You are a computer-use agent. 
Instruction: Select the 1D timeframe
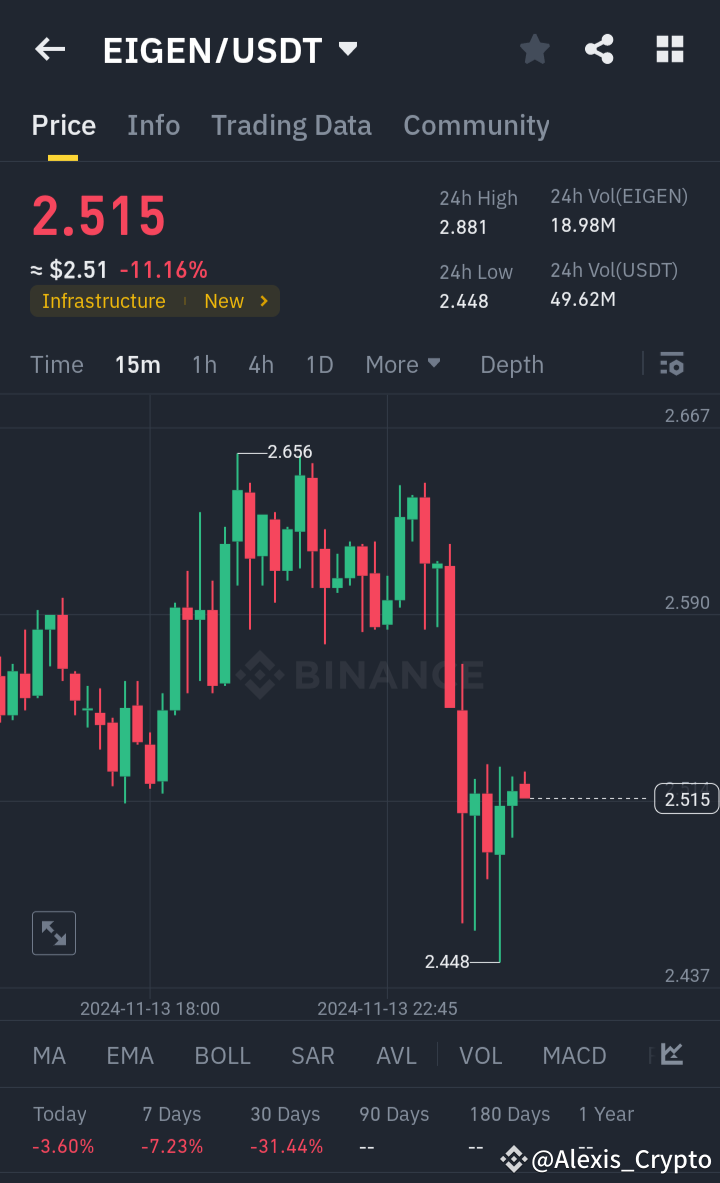(320, 364)
